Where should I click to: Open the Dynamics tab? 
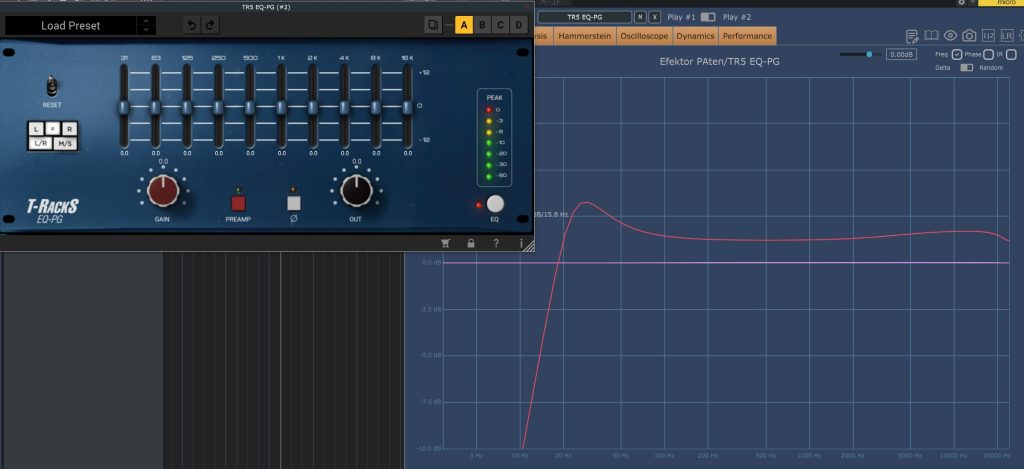pos(695,36)
